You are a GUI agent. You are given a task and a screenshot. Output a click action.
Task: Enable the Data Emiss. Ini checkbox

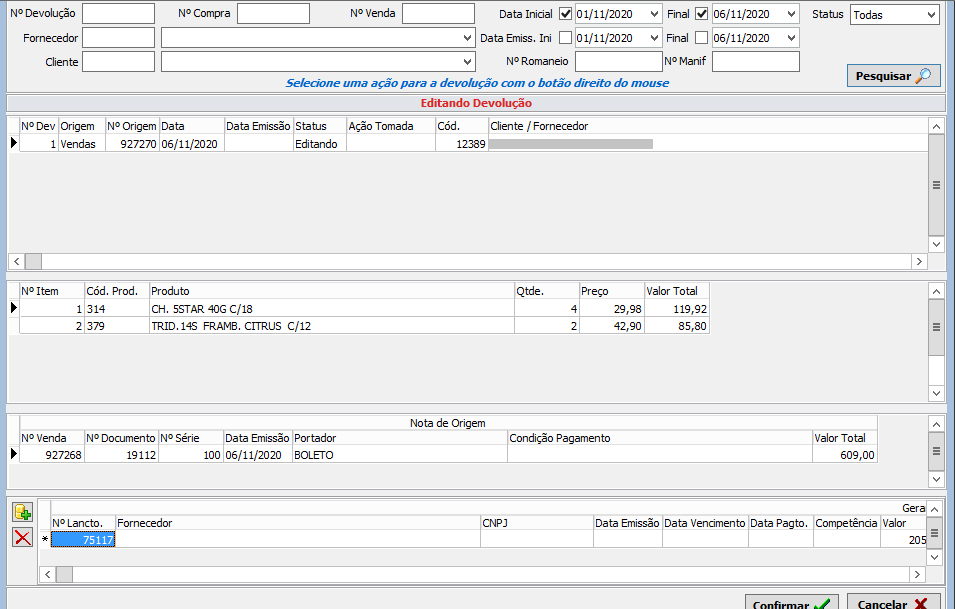566,38
